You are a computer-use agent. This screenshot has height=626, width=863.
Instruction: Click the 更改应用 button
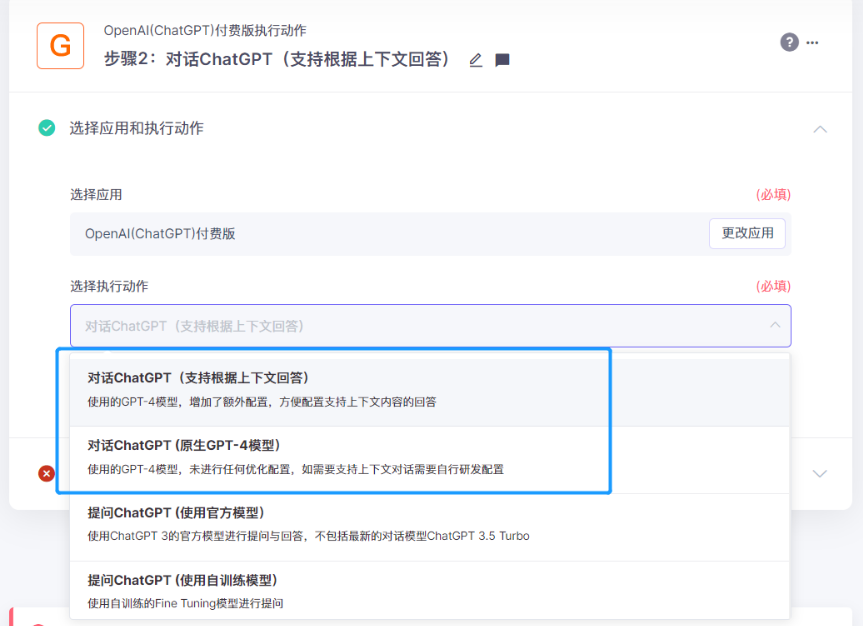pyautogui.click(x=747, y=233)
